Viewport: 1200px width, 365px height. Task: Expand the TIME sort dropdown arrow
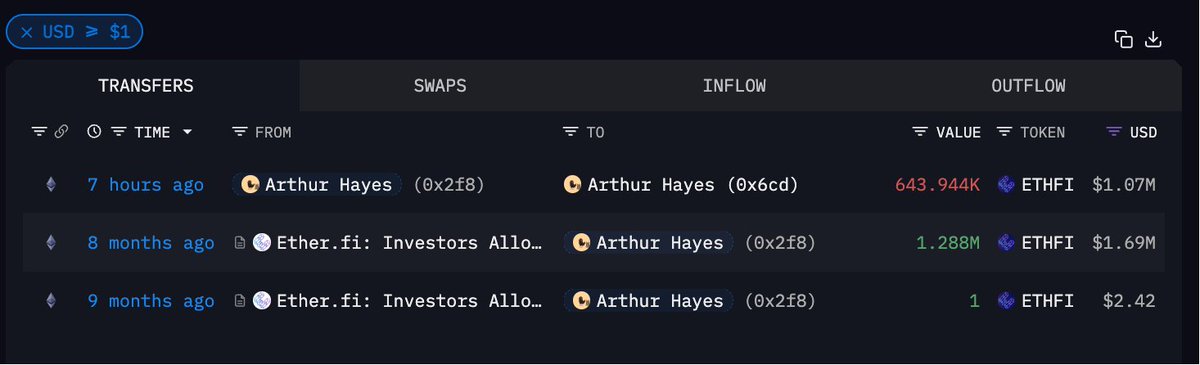pyautogui.click(x=187, y=132)
